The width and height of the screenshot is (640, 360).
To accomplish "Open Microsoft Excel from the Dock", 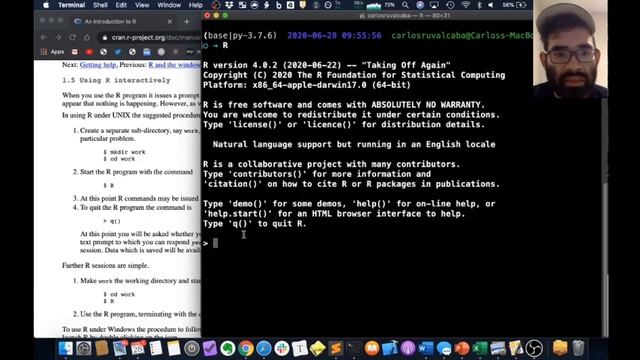I will (x=480, y=349).
